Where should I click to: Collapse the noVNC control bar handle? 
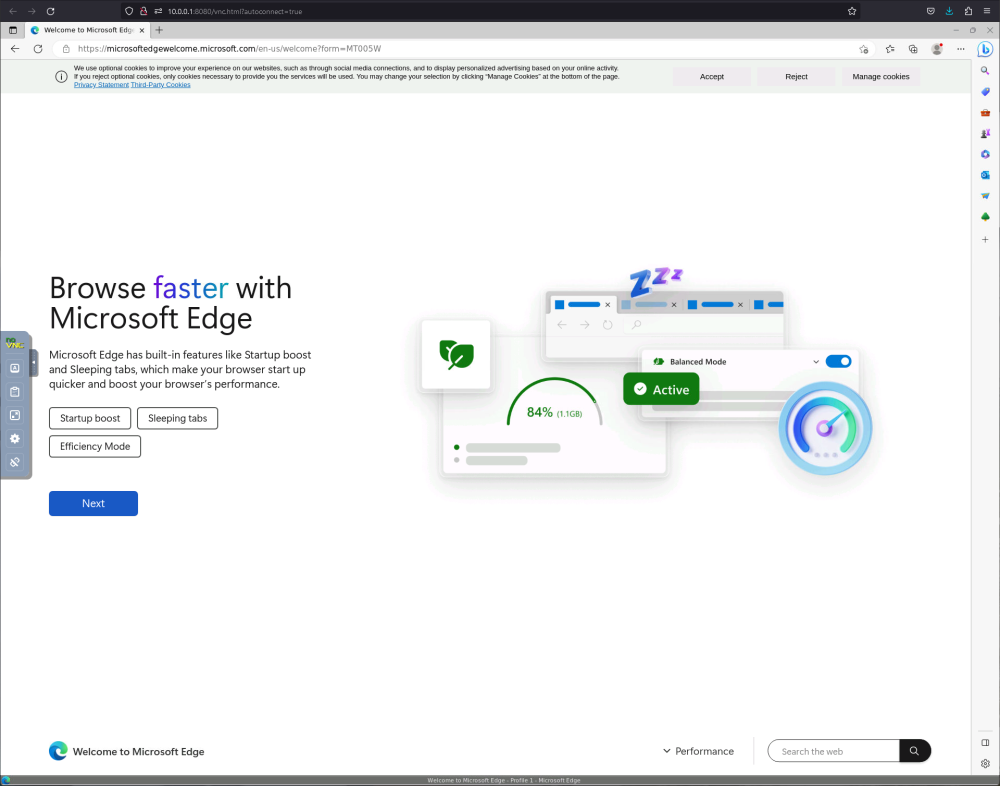pyautogui.click(x=34, y=363)
